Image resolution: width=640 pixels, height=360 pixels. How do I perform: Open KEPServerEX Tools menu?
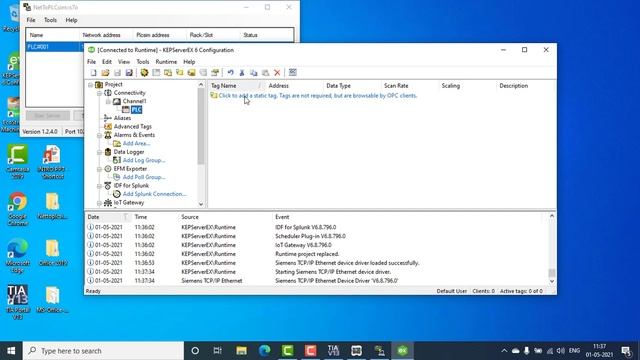coord(142,62)
